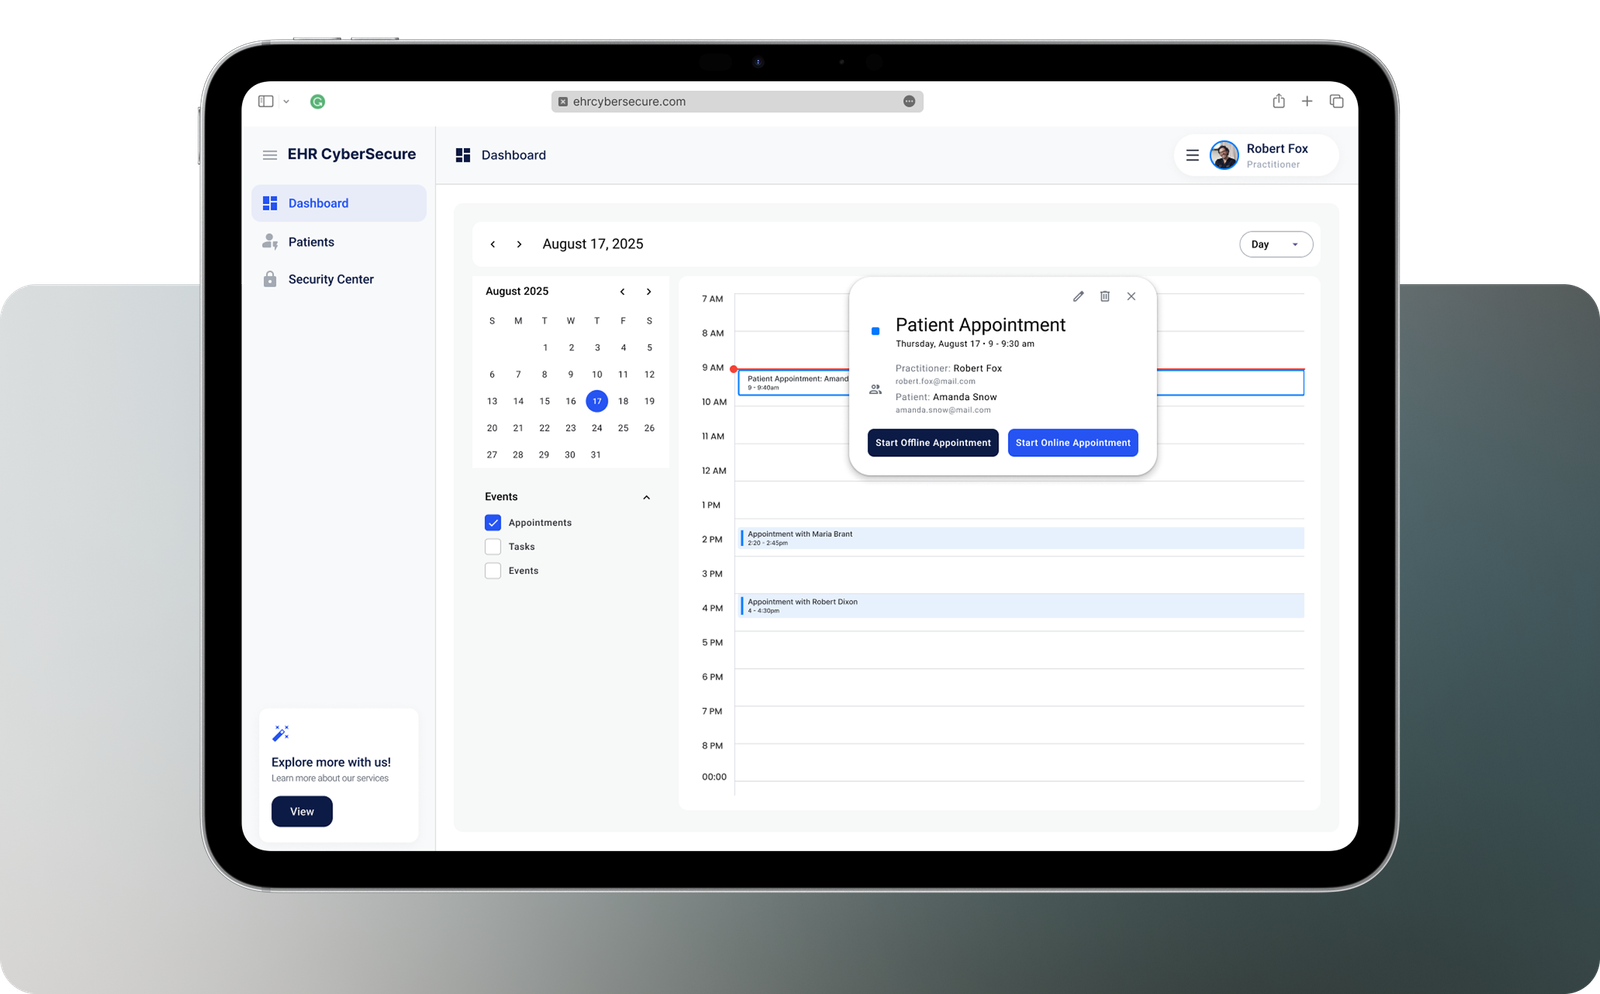
Task: Close the Patient Appointment popup
Action: coord(1131,296)
